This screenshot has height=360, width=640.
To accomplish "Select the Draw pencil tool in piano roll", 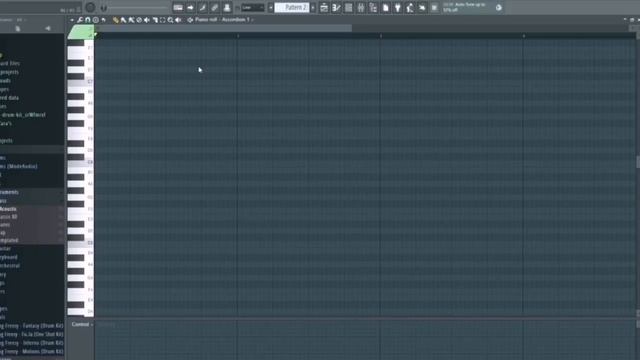I will 115,20.
